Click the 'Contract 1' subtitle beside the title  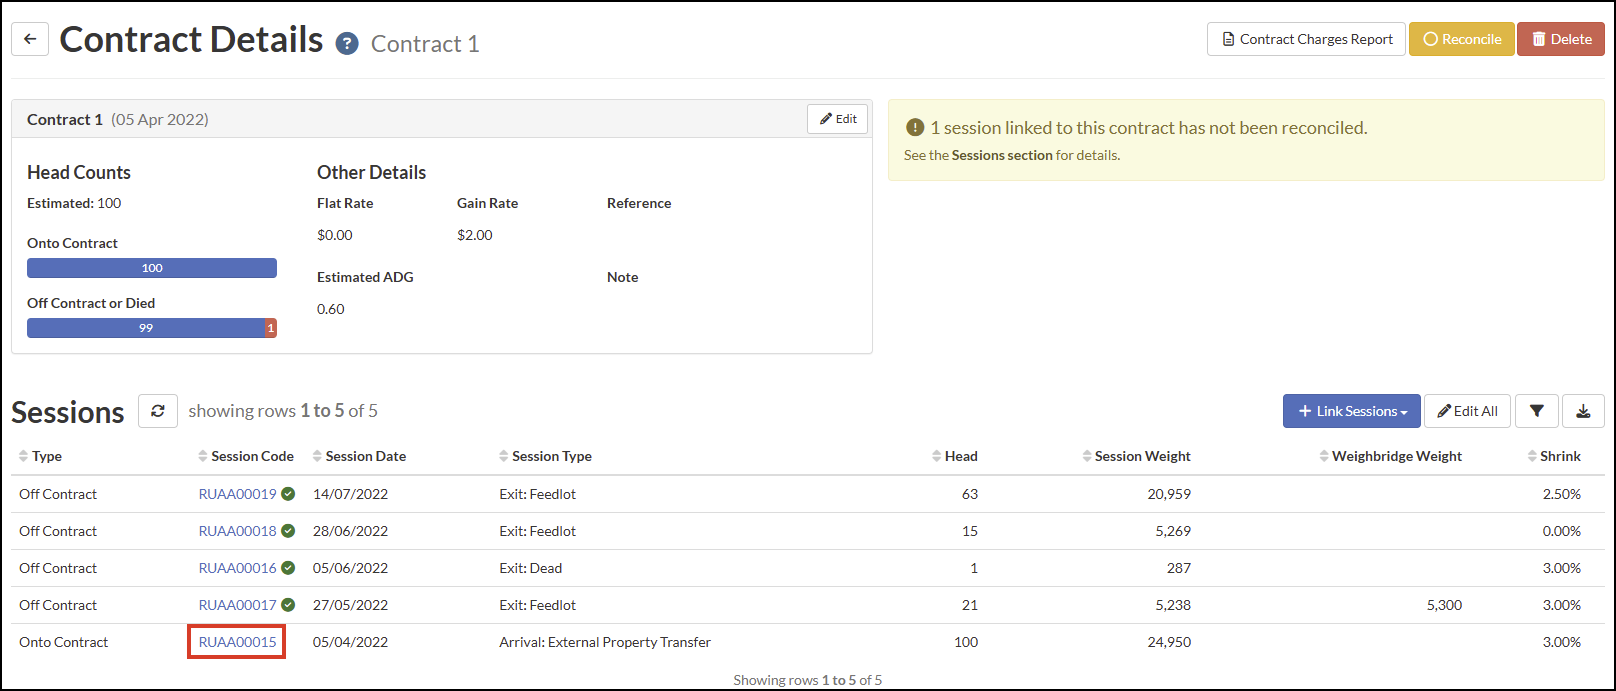click(425, 44)
